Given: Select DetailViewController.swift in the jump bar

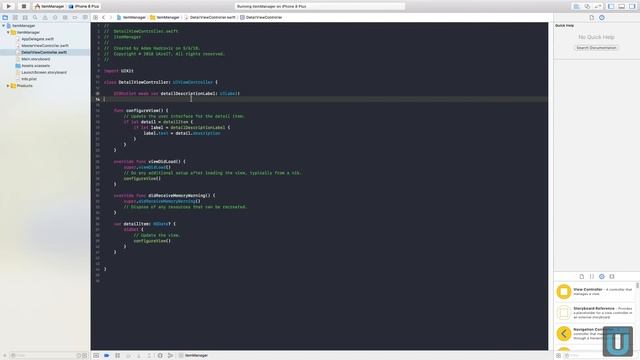Looking at the screenshot, I should 210,18.
